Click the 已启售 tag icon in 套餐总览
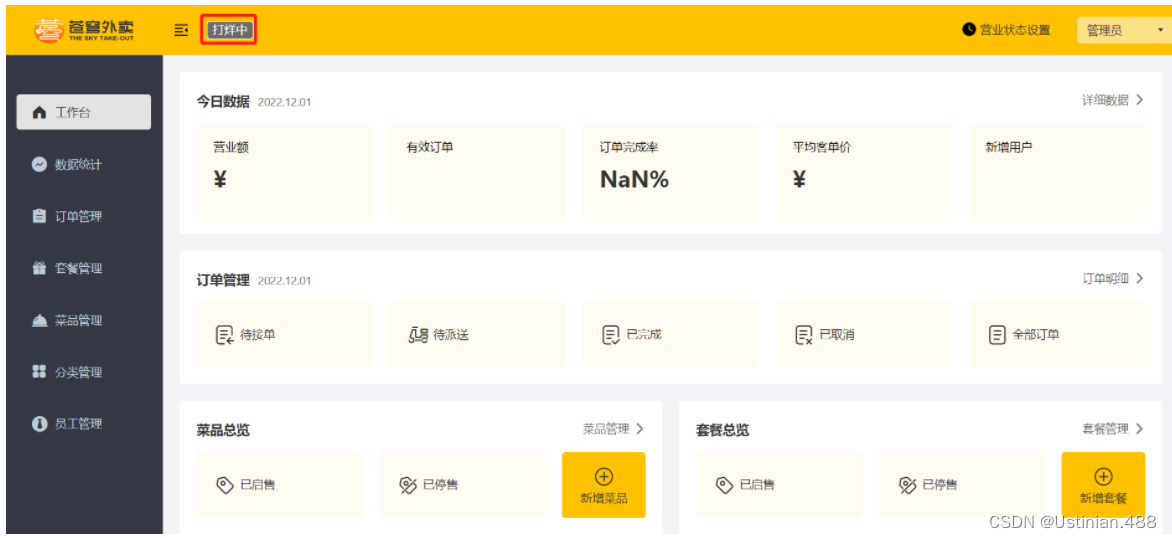1172x538 pixels. pyautogui.click(x=724, y=485)
